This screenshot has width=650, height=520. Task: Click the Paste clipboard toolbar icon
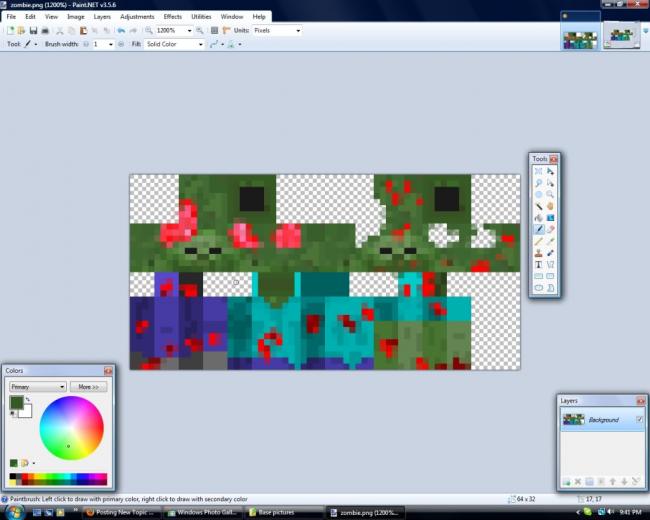tap(83, 30)
